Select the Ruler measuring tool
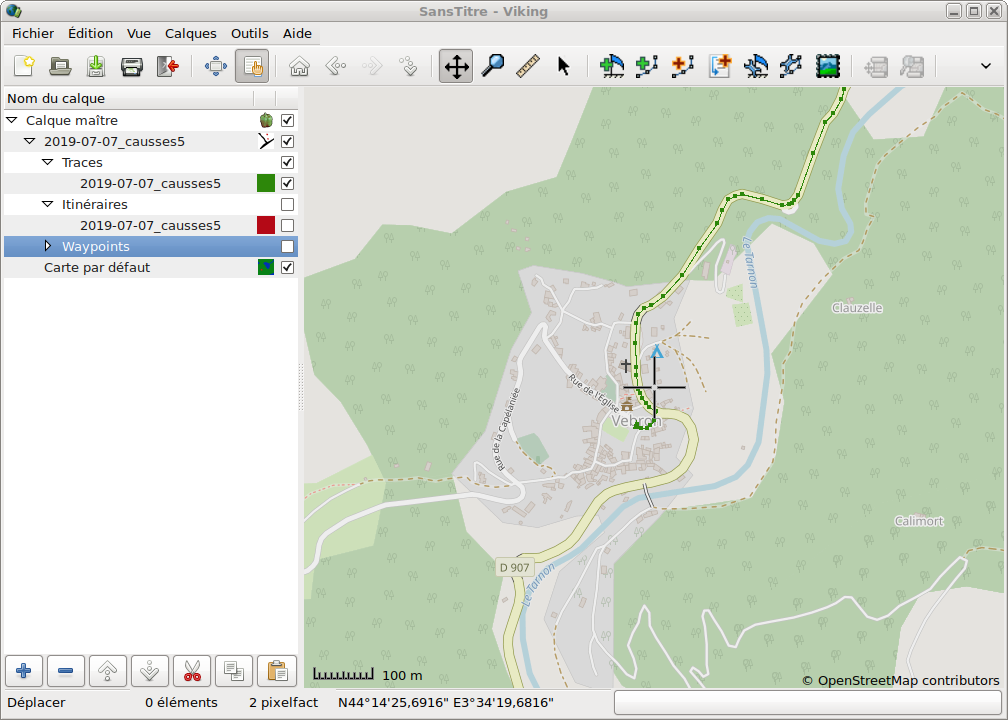The image size is (1008, 720). (x=528, y=67)
